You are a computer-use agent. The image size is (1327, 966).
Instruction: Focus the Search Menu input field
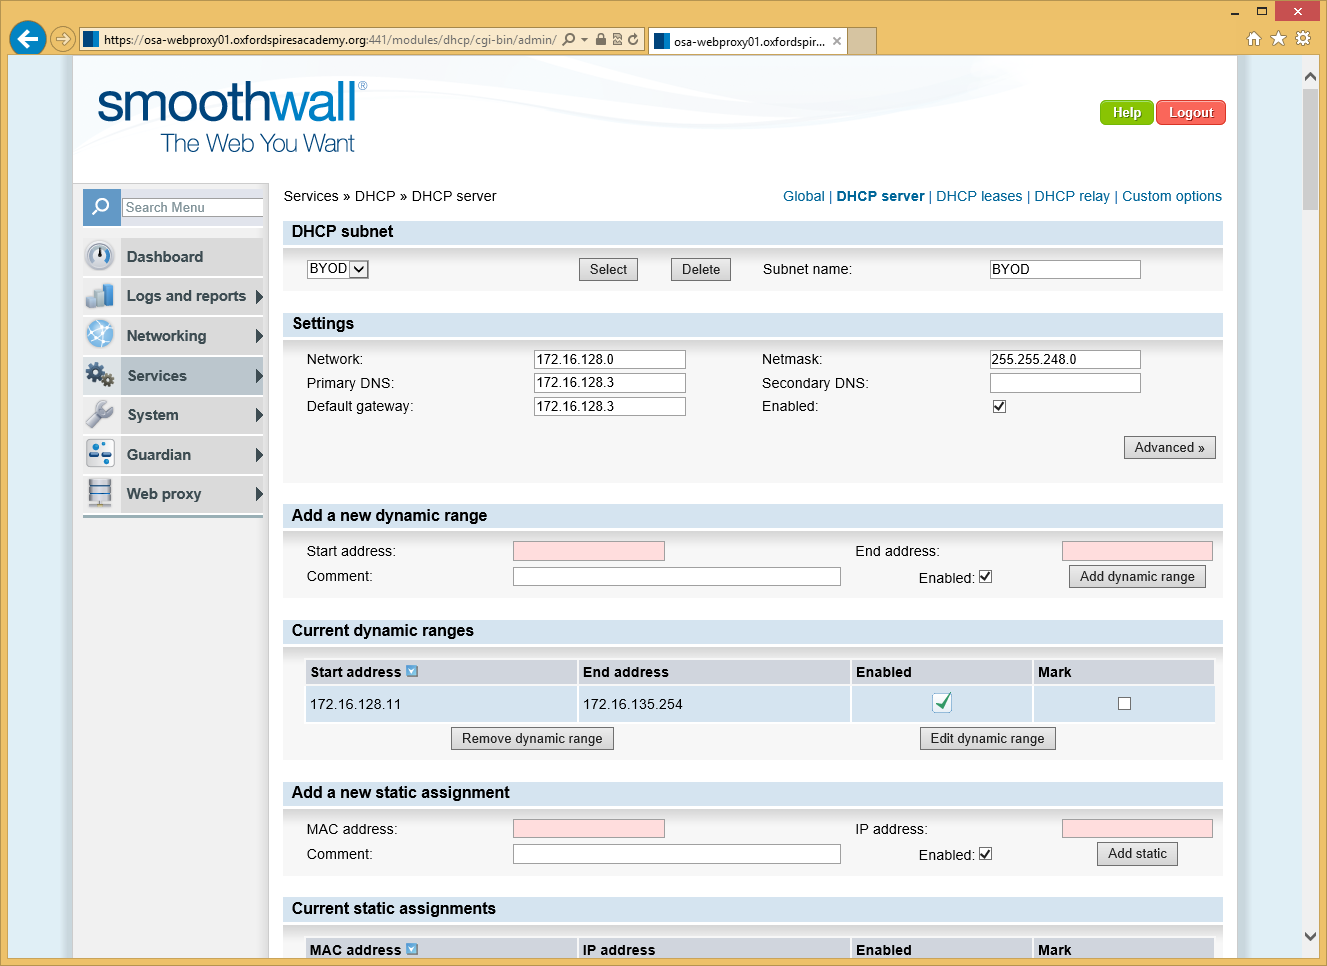193,207
